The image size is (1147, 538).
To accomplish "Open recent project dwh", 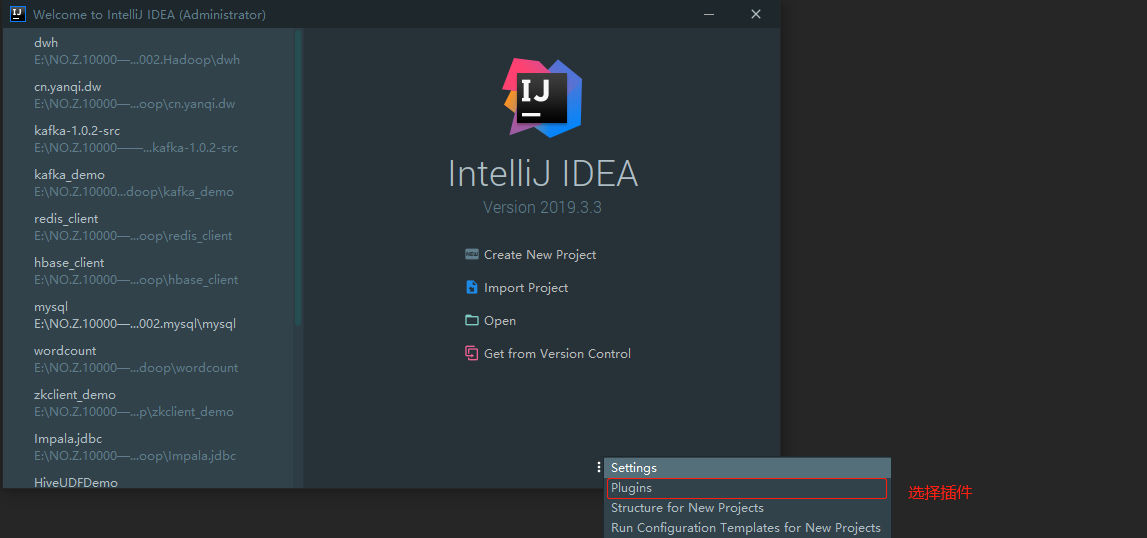I will tap(149, 51).
